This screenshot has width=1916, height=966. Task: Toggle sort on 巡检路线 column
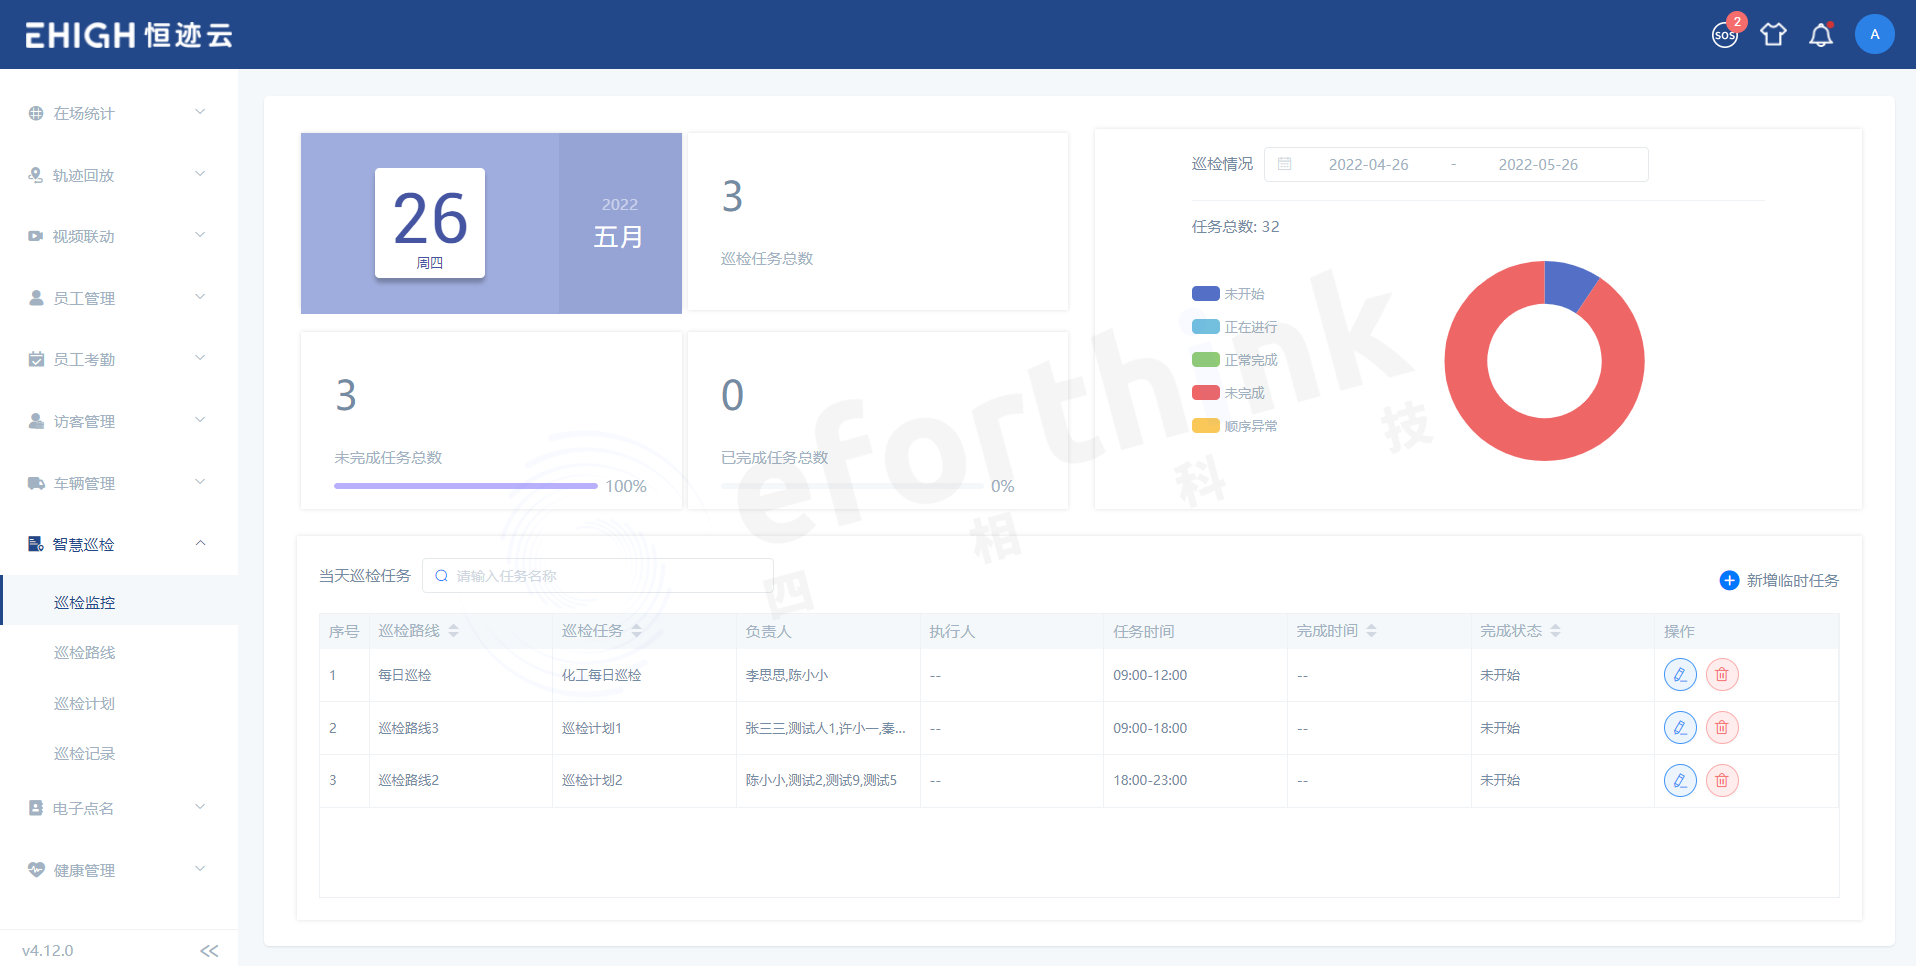pos(453,630)
